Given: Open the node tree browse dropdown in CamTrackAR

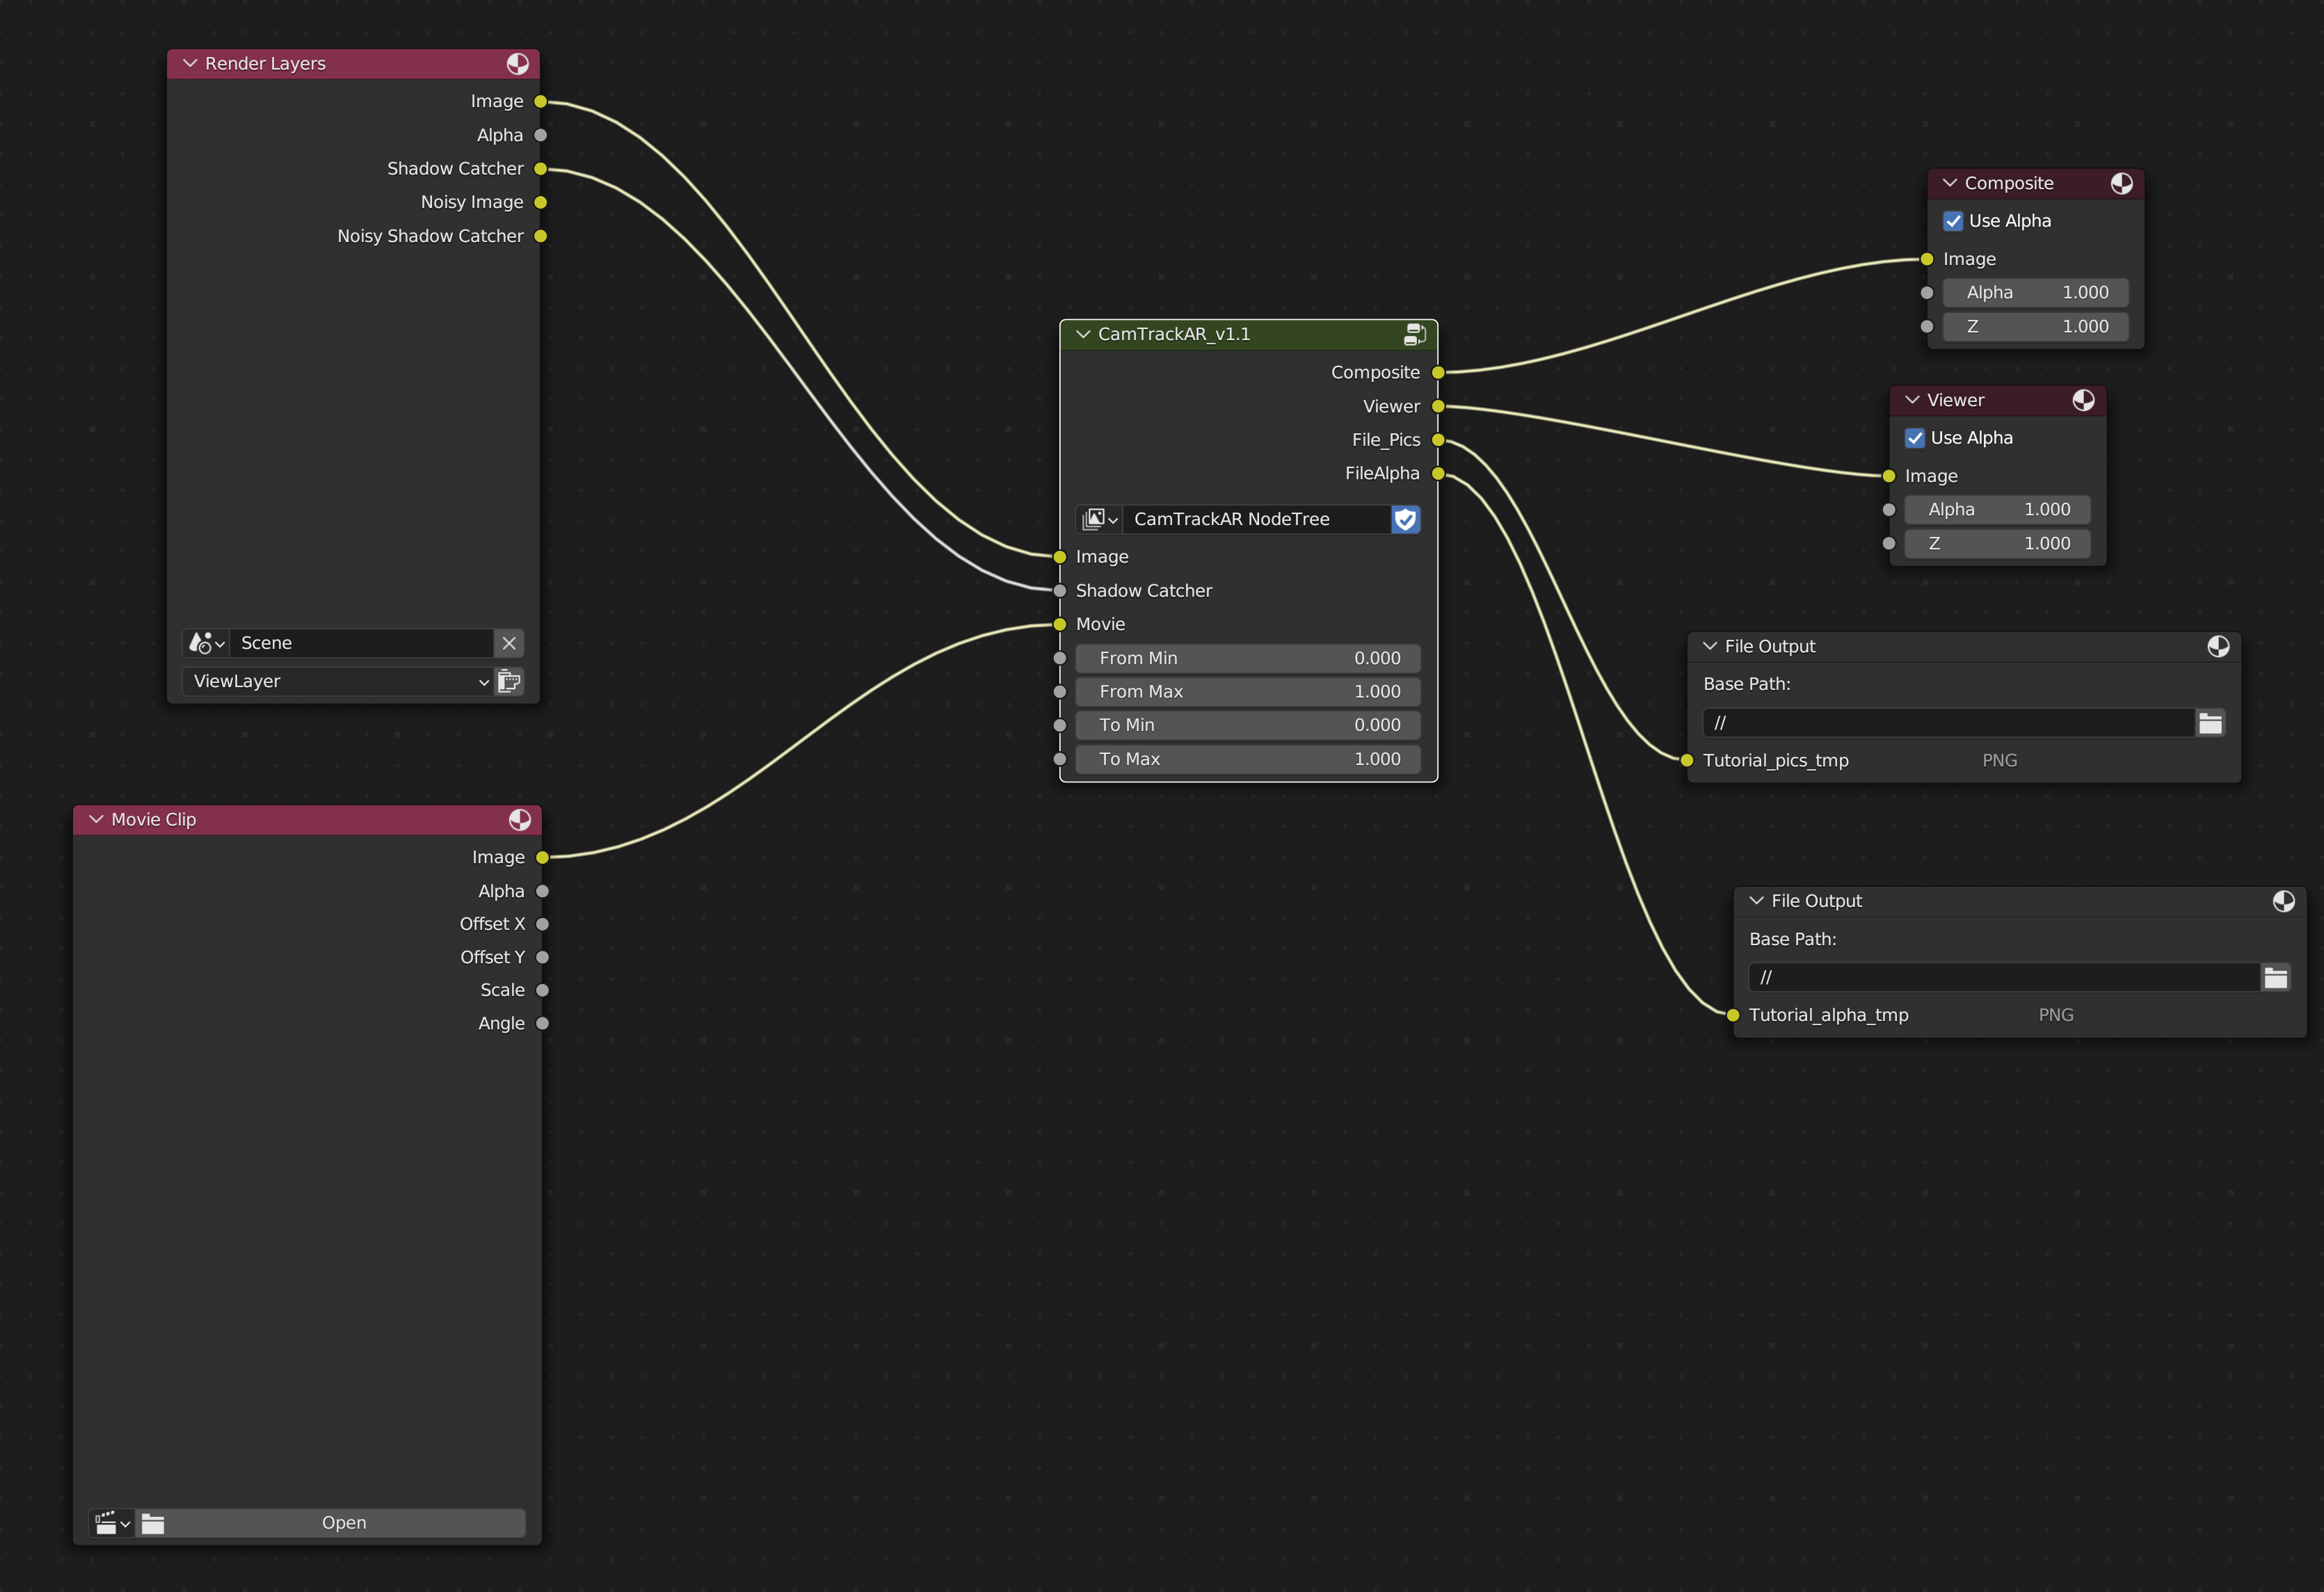Looking at the screenshot, I should click(1099, 519).
